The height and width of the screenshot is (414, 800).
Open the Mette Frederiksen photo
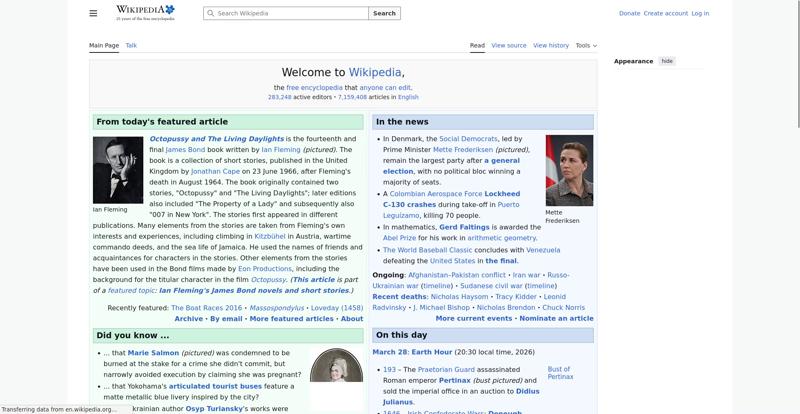pyautogui.click(x=569, y=170)
